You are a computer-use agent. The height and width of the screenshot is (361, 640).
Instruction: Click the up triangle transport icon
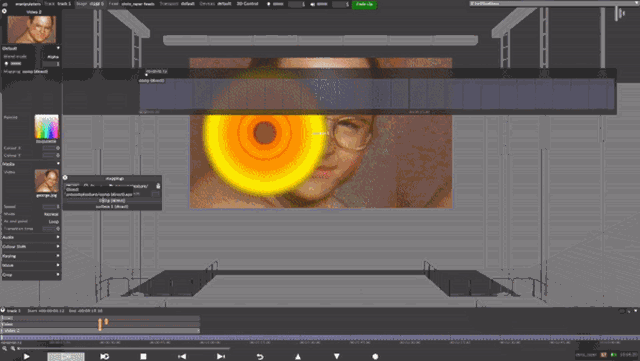[298, 357]
